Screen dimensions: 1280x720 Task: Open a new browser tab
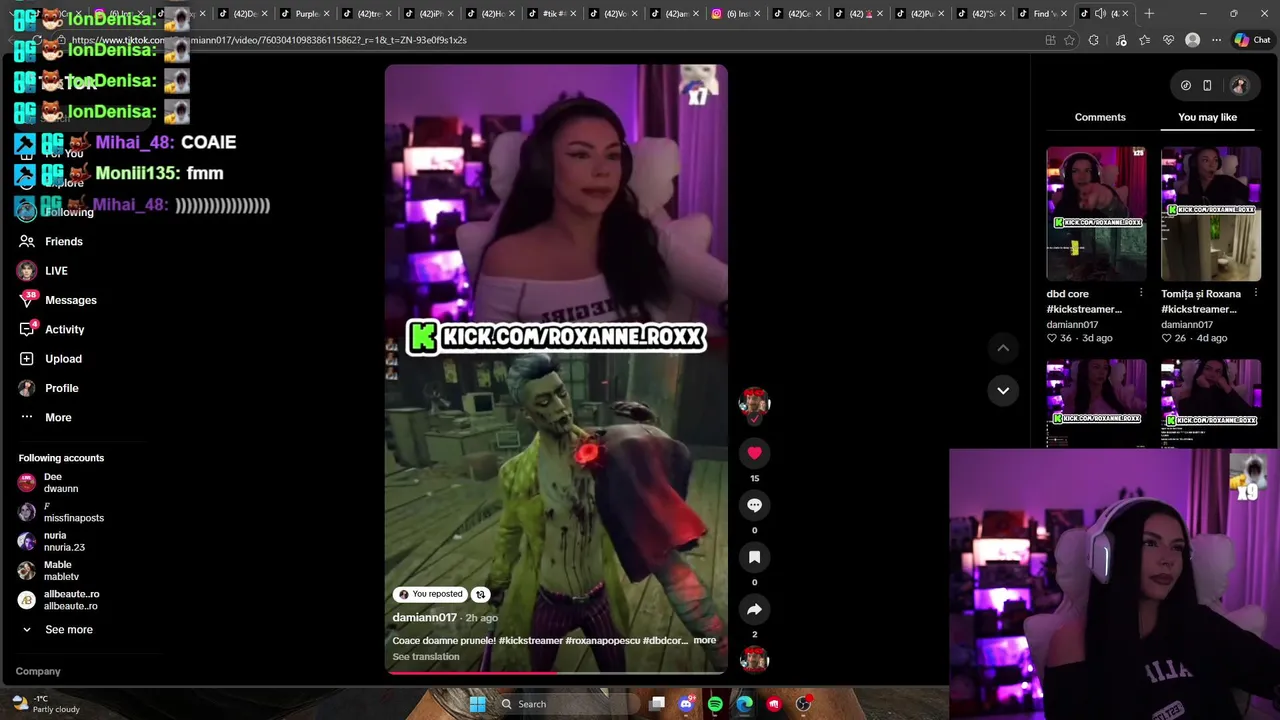(x=1149, y=14)
